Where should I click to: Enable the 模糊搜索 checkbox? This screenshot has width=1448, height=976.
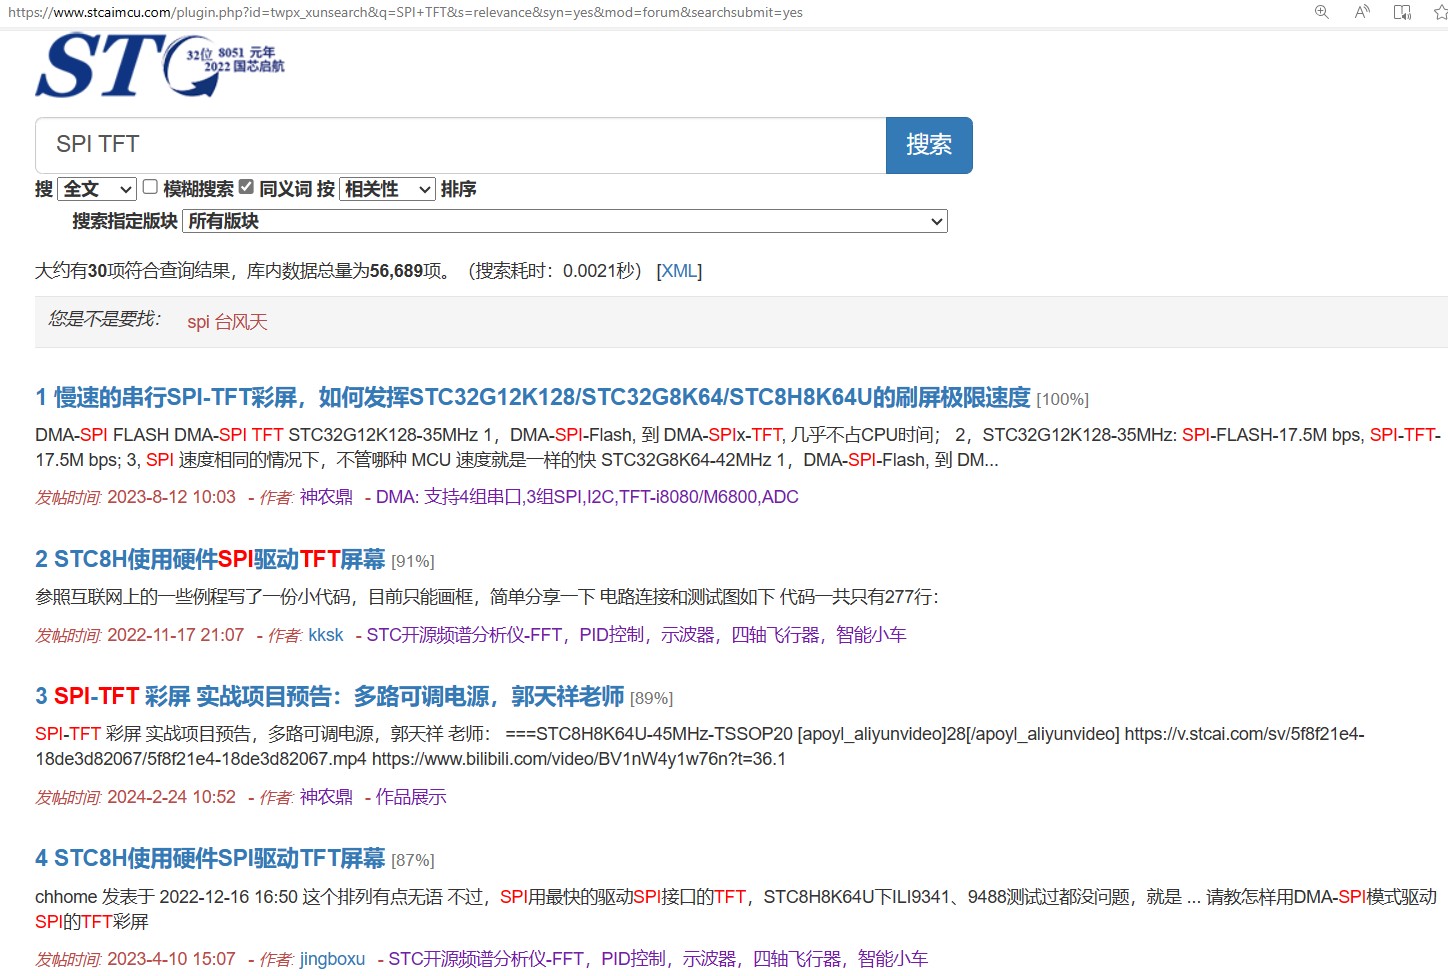pos(150,187)
